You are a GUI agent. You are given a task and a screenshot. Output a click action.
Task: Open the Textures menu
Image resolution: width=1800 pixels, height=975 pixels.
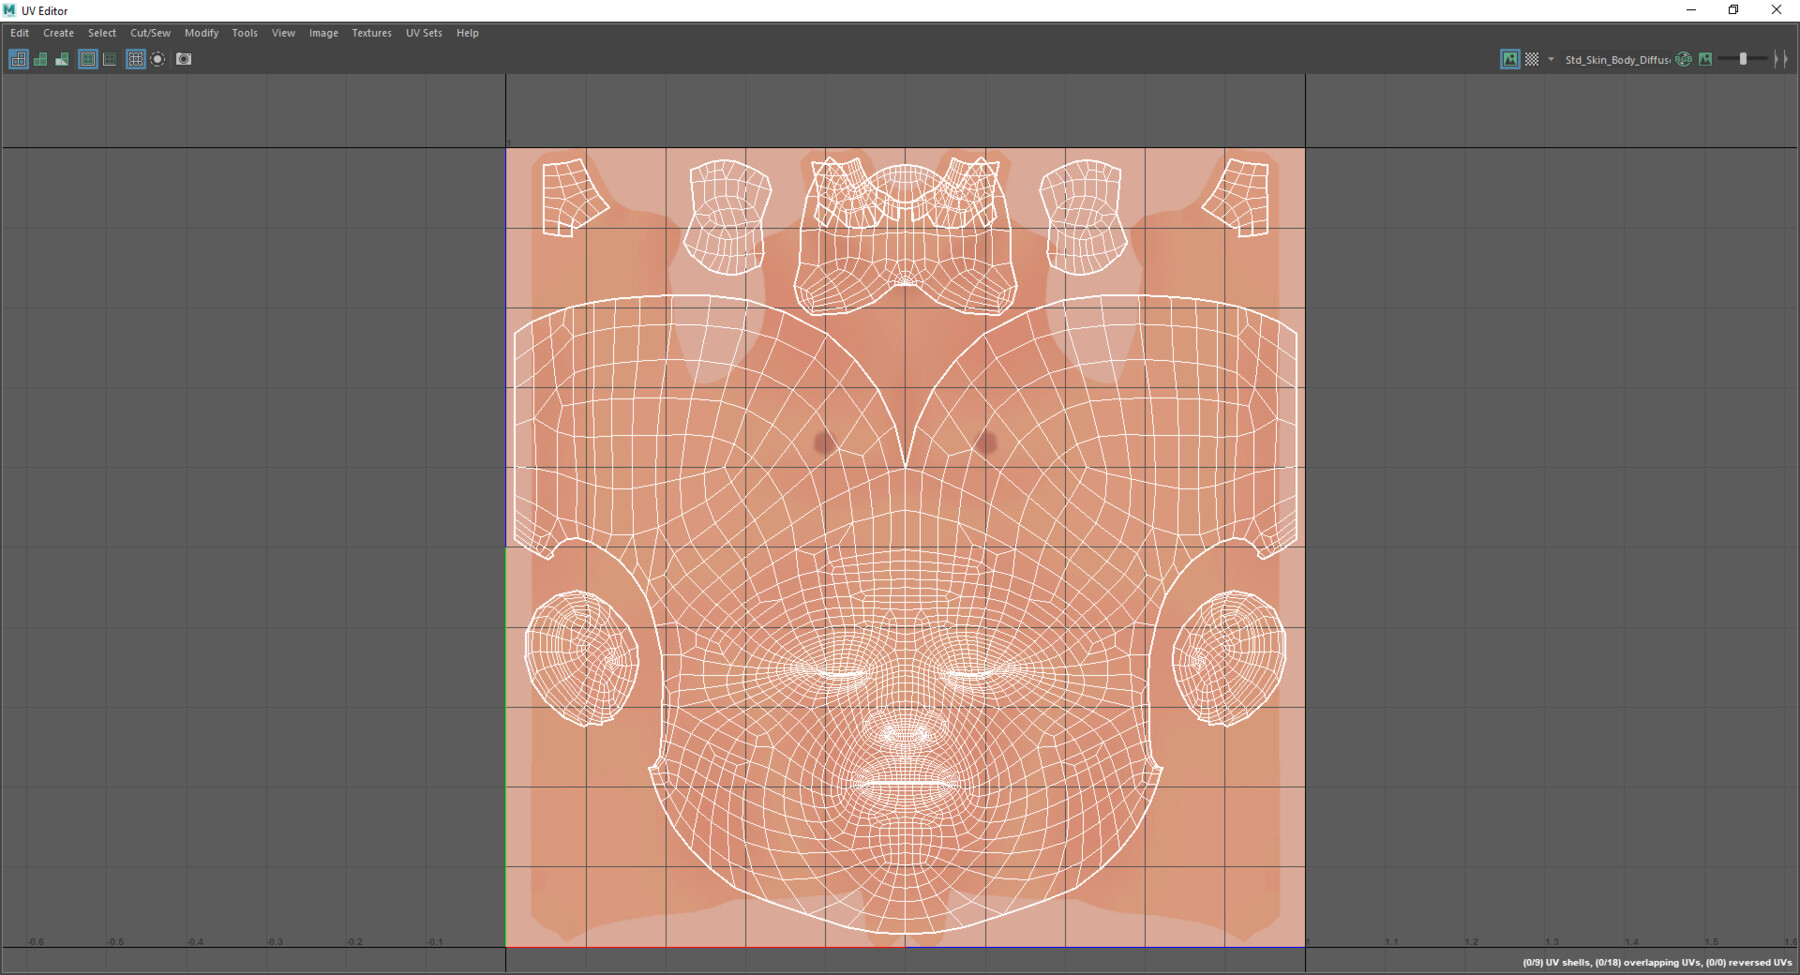371,33
